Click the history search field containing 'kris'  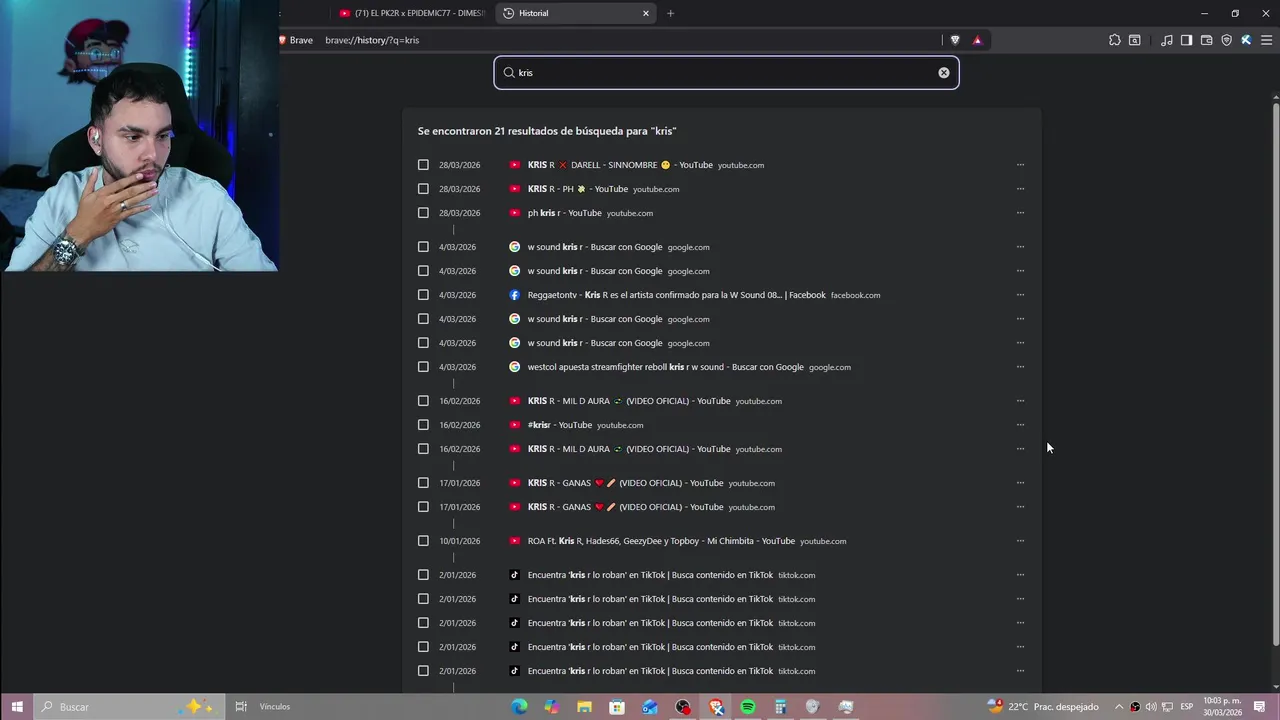726,72
